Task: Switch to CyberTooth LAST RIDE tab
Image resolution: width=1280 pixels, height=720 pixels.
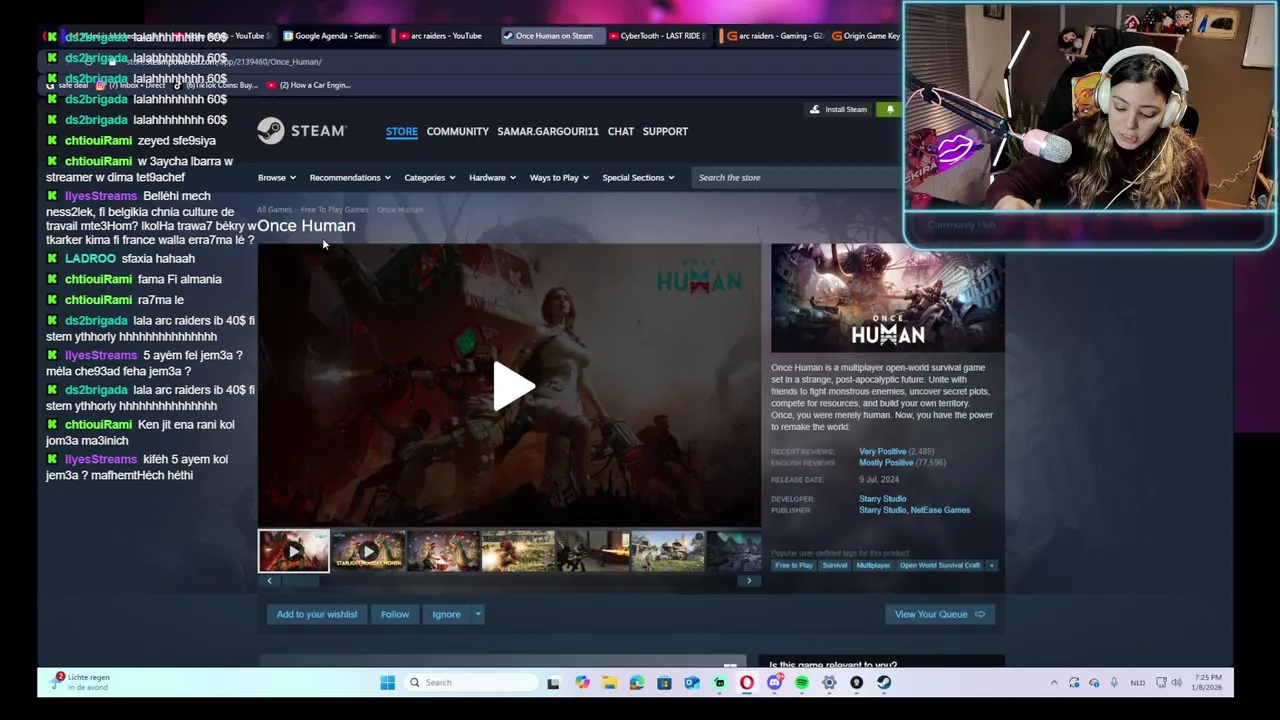Action: click(658, 36)
